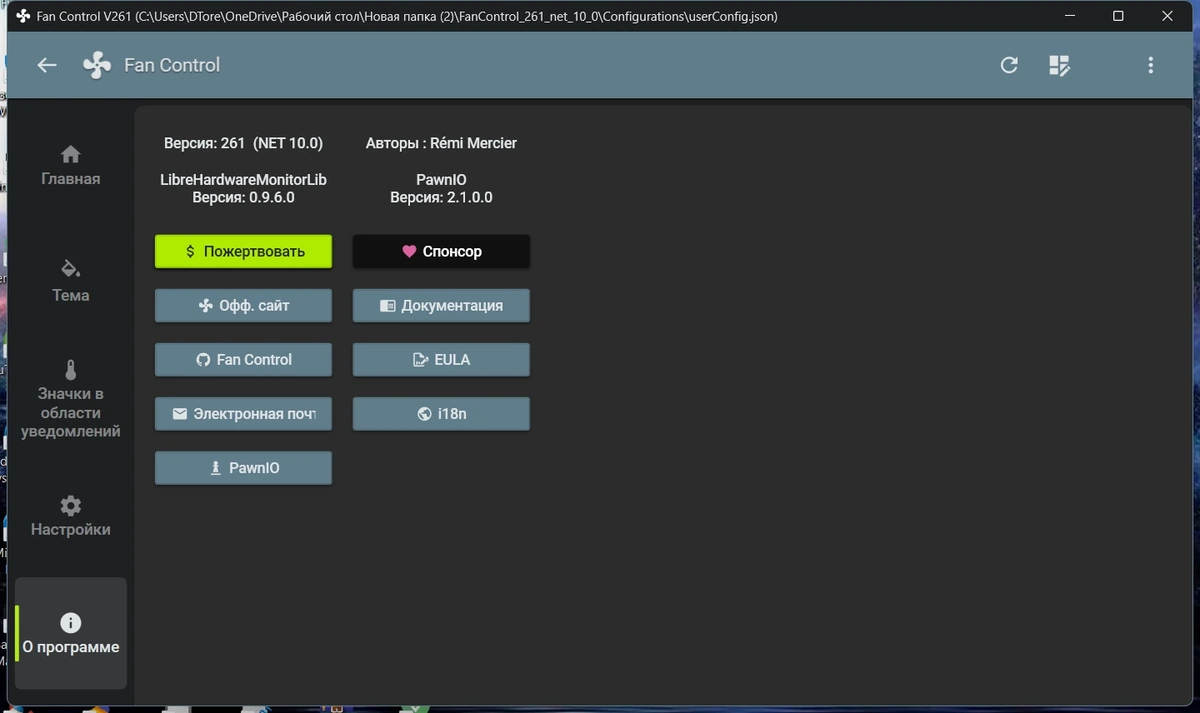Maximize the Fan Control window
1200x713 pixels.
click(1118, 16)
